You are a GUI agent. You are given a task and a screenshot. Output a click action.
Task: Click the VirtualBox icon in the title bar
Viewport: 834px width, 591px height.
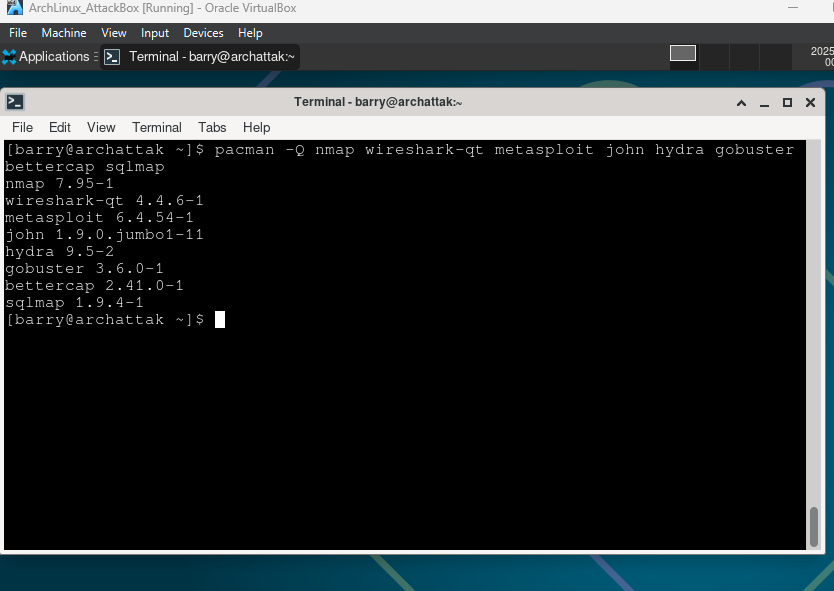pos(14,7)
